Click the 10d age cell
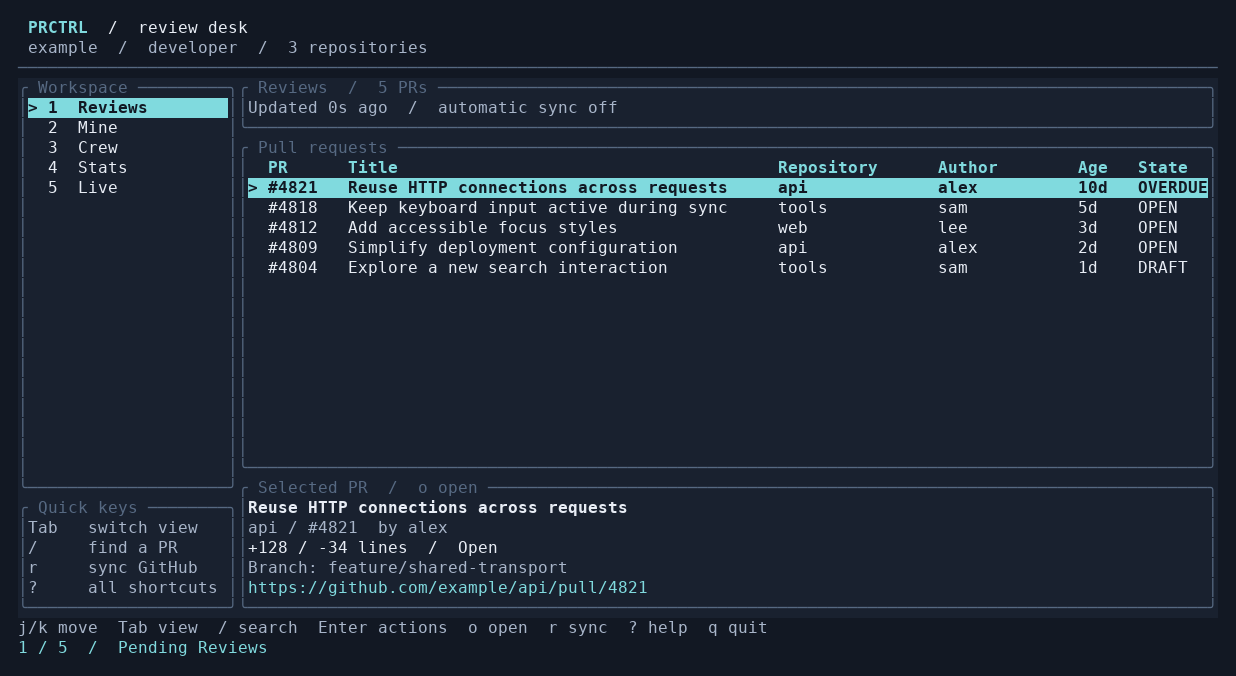The height and width of the screenshot is (676, 1236). [x=1093, y=188]
